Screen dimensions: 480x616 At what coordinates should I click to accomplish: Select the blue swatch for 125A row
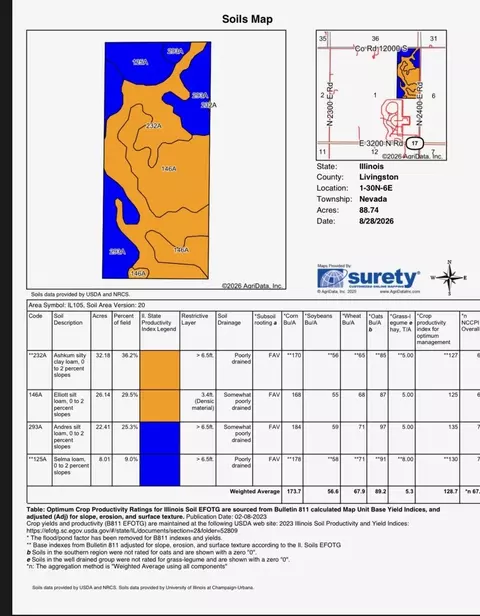(x=160, y=470)
